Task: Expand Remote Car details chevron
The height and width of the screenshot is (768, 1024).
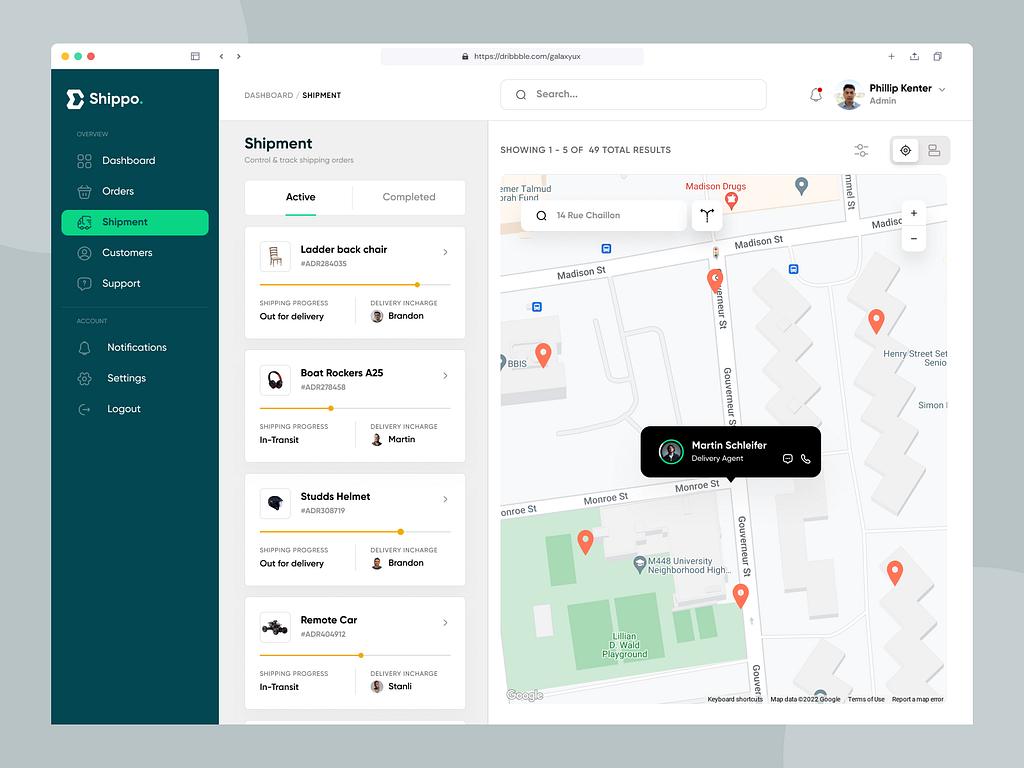Action: click(445, 622)
